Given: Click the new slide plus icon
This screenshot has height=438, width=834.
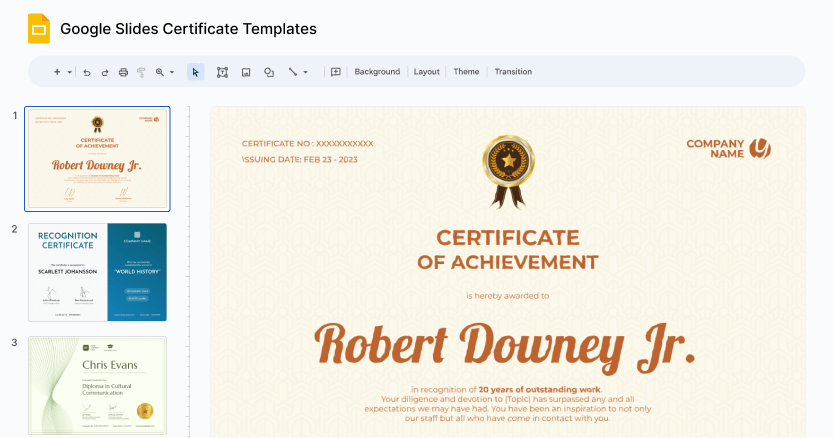Looking at the screenshot, I should click(57, 72).
